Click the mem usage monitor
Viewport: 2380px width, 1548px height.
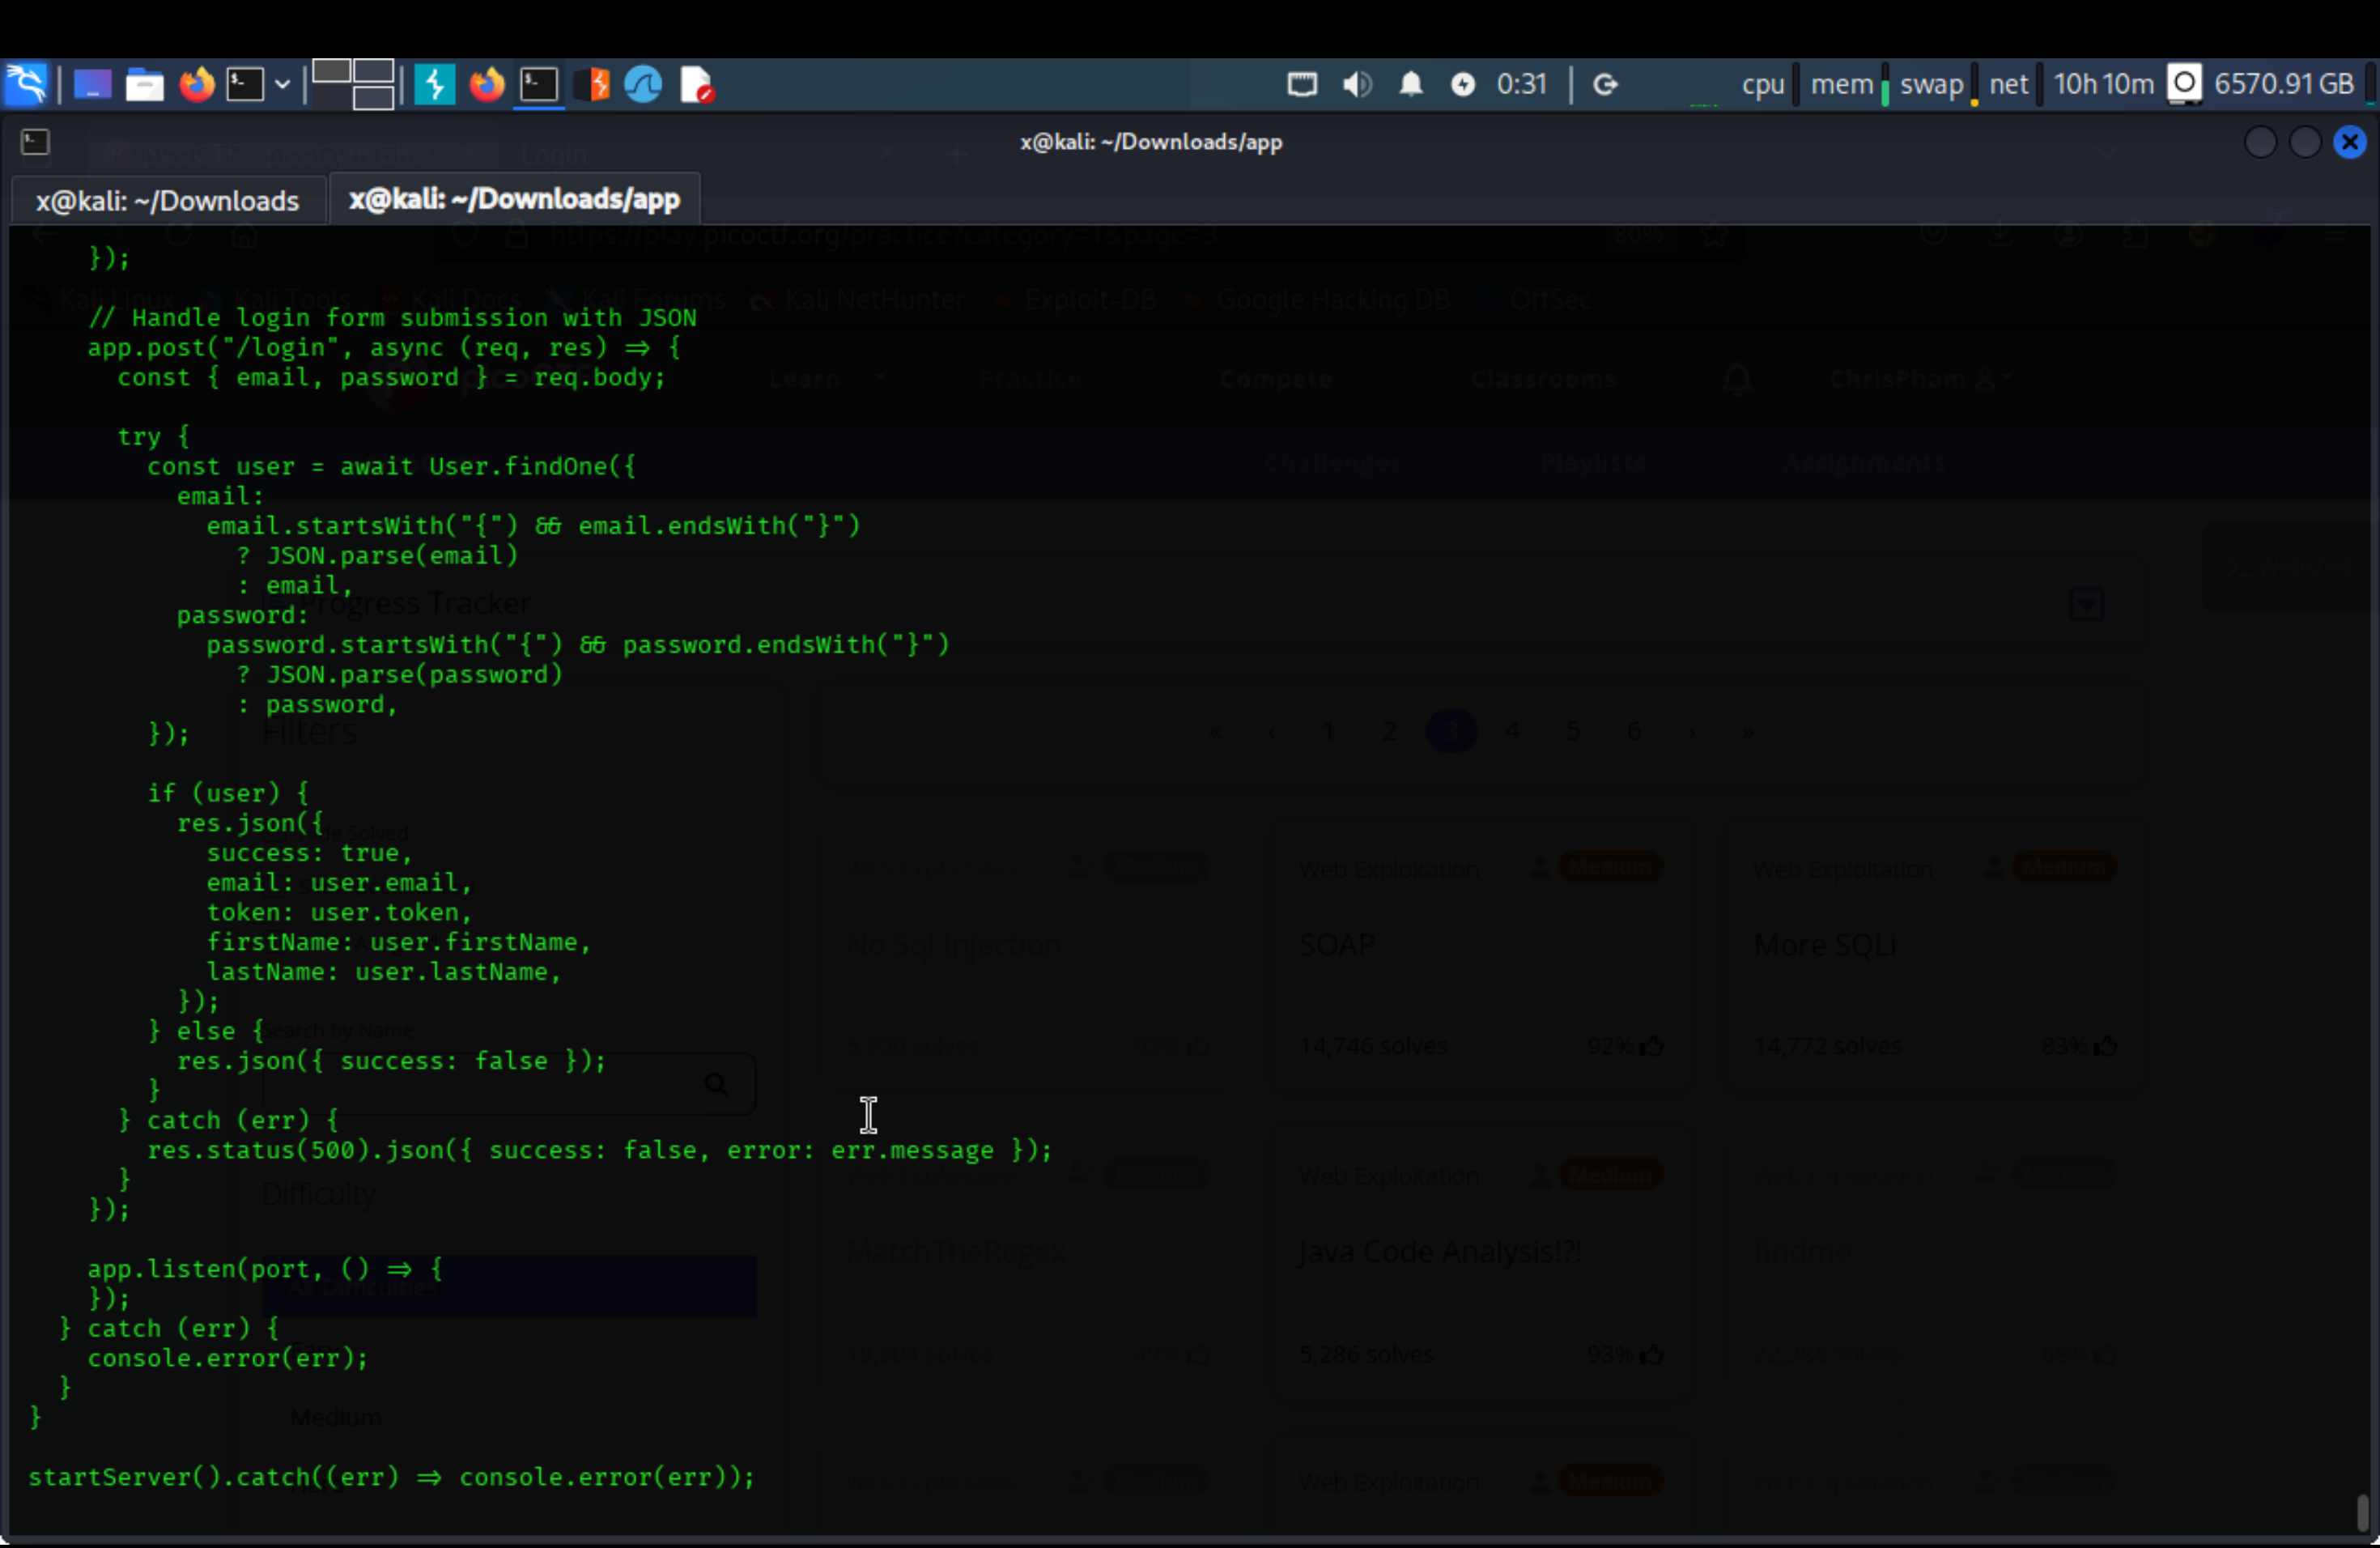coord(1842,85)
